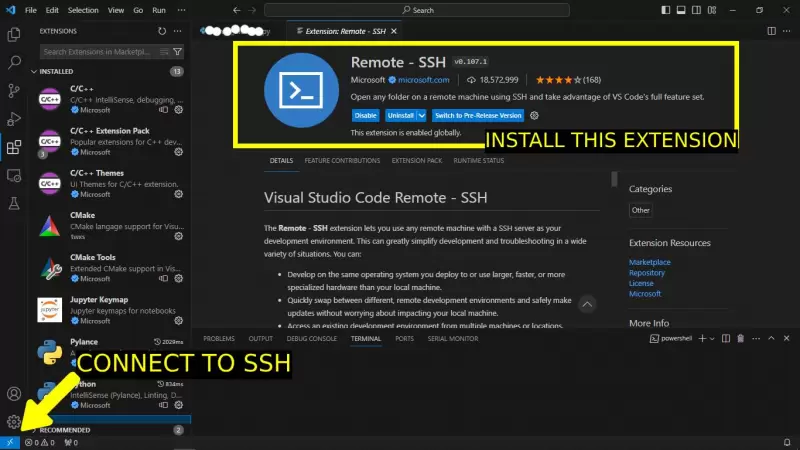Click the remote window status bar indicator

point(10,442)
